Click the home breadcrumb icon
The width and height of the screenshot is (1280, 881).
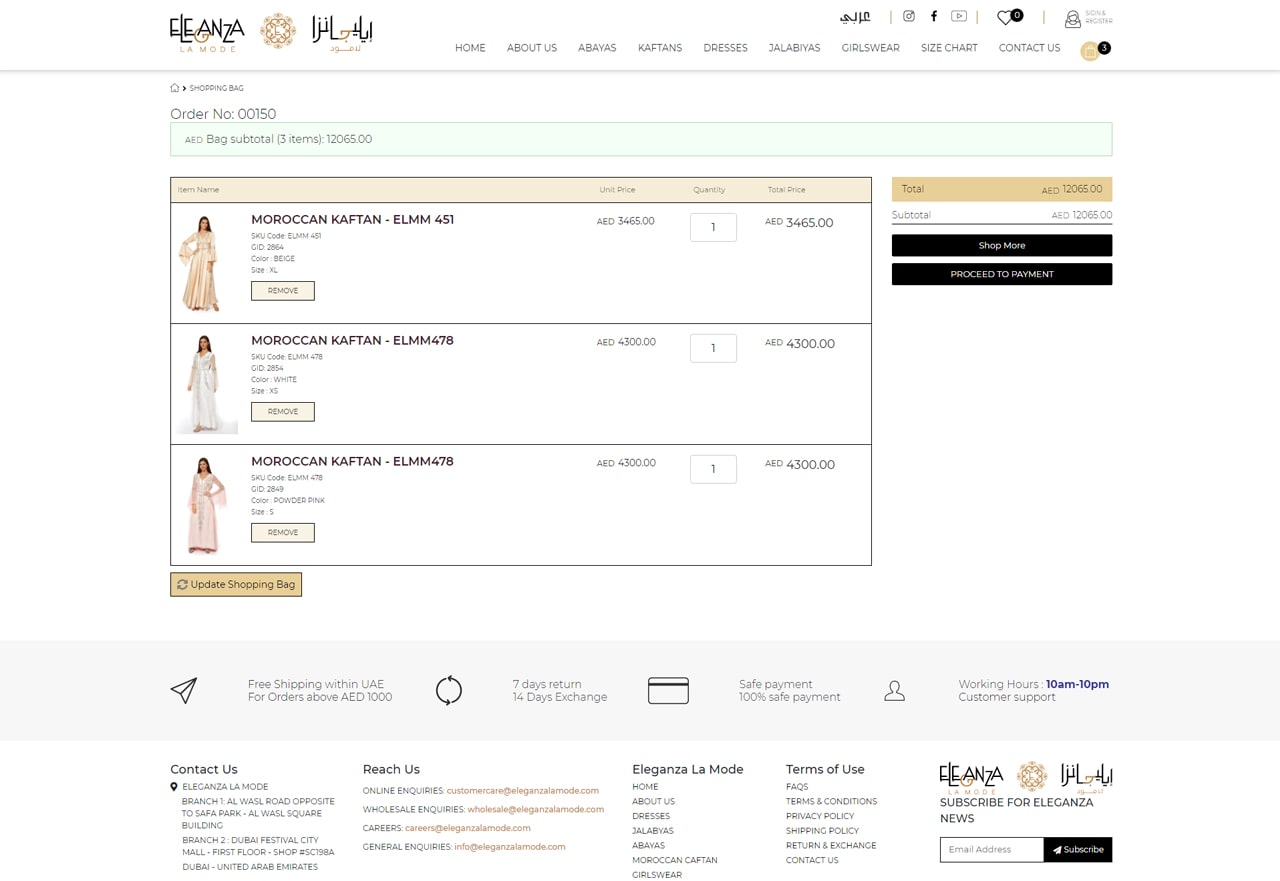(x=175, y=88)
